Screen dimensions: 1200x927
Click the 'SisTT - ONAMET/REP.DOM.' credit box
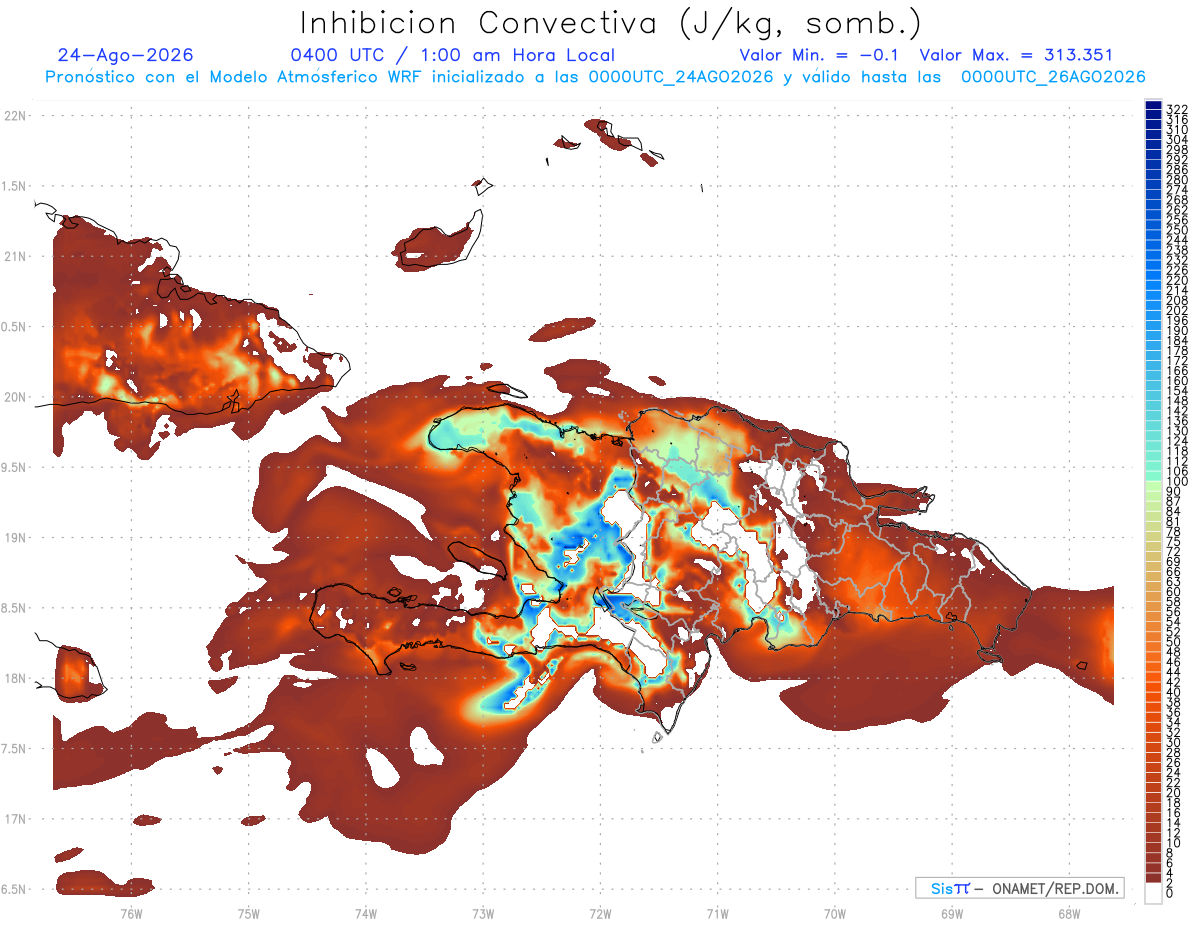click(x=1019, y=888)
